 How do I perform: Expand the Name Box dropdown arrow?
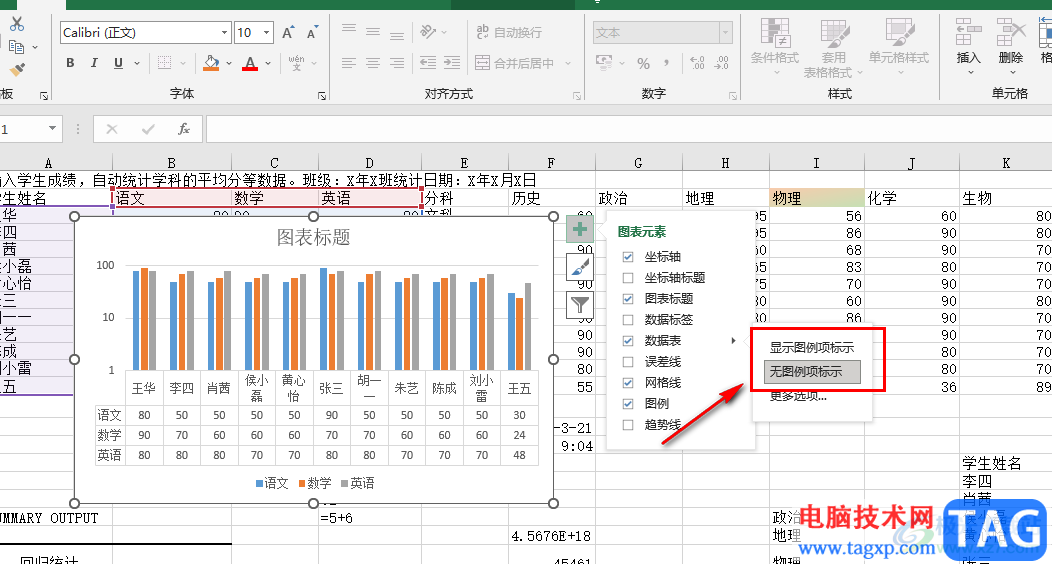pyautogui.click(x=52, y=129)
